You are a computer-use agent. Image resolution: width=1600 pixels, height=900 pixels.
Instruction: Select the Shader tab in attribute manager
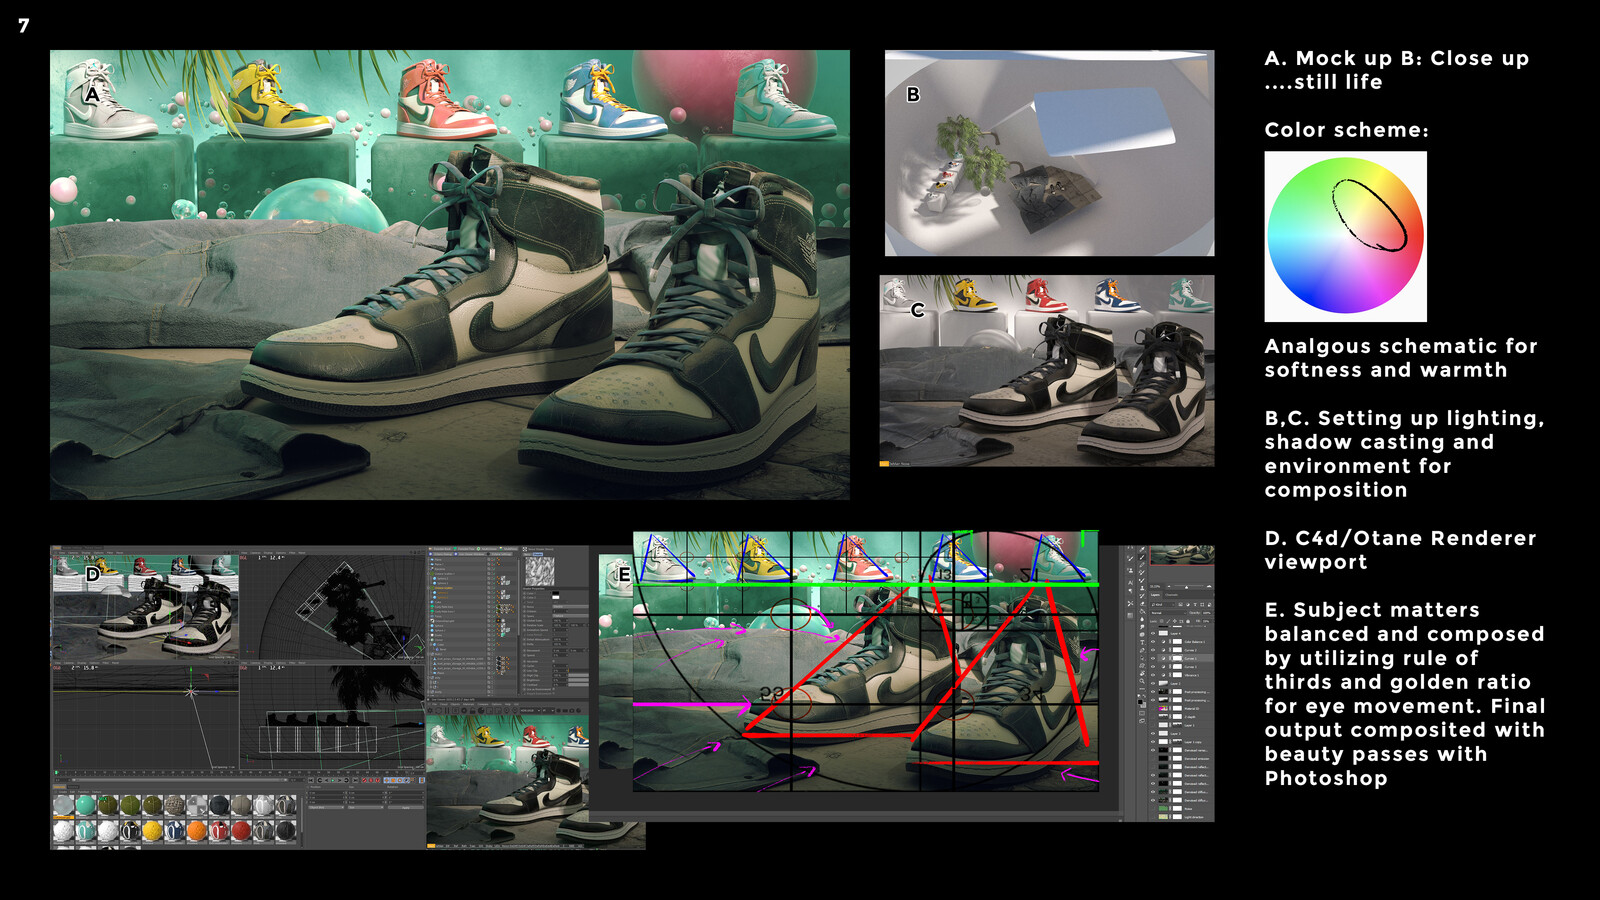(538, 554)
